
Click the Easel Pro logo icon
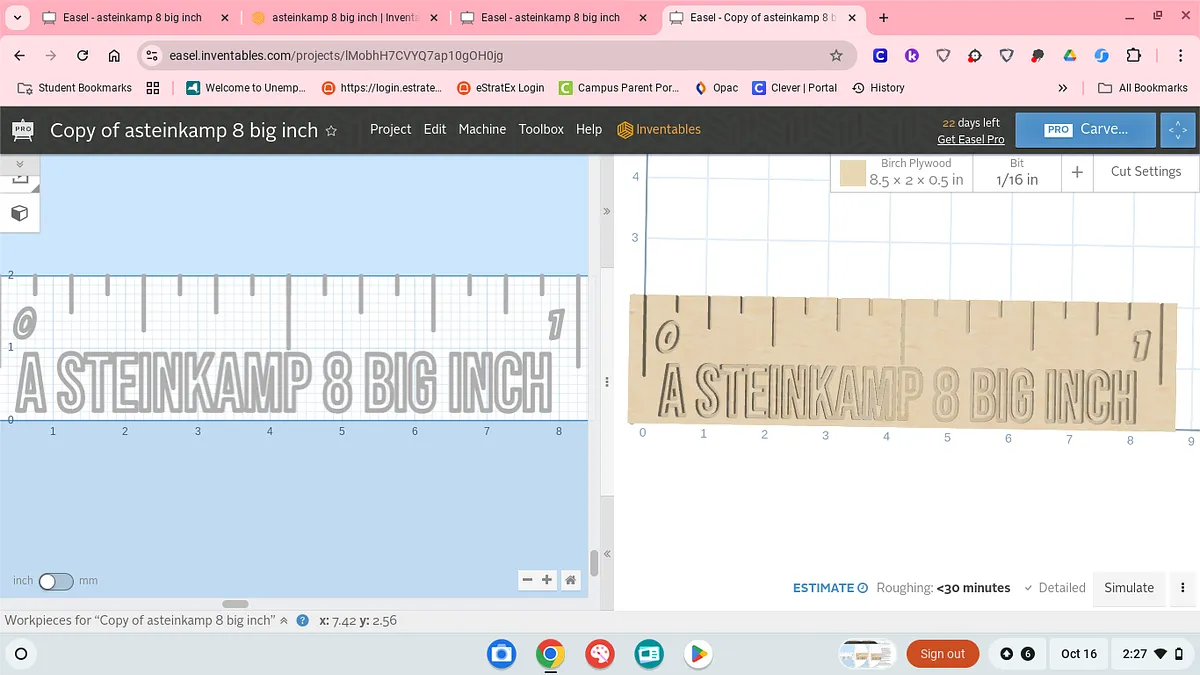22,130
